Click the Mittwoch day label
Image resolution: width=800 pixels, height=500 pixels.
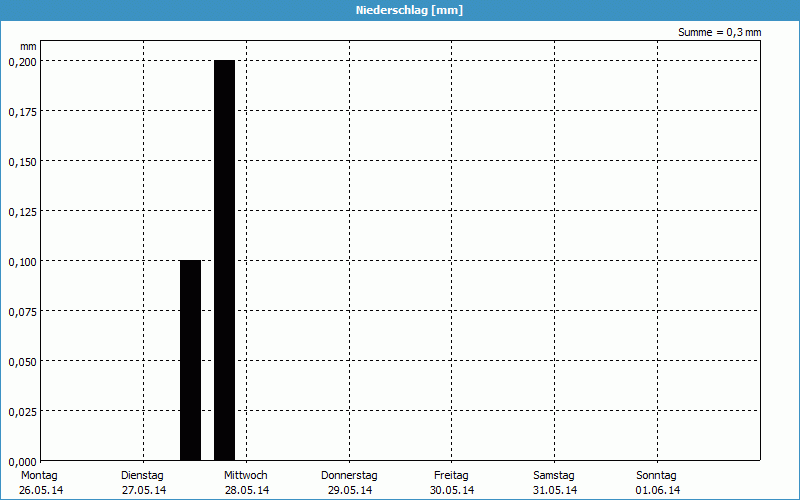245,476
